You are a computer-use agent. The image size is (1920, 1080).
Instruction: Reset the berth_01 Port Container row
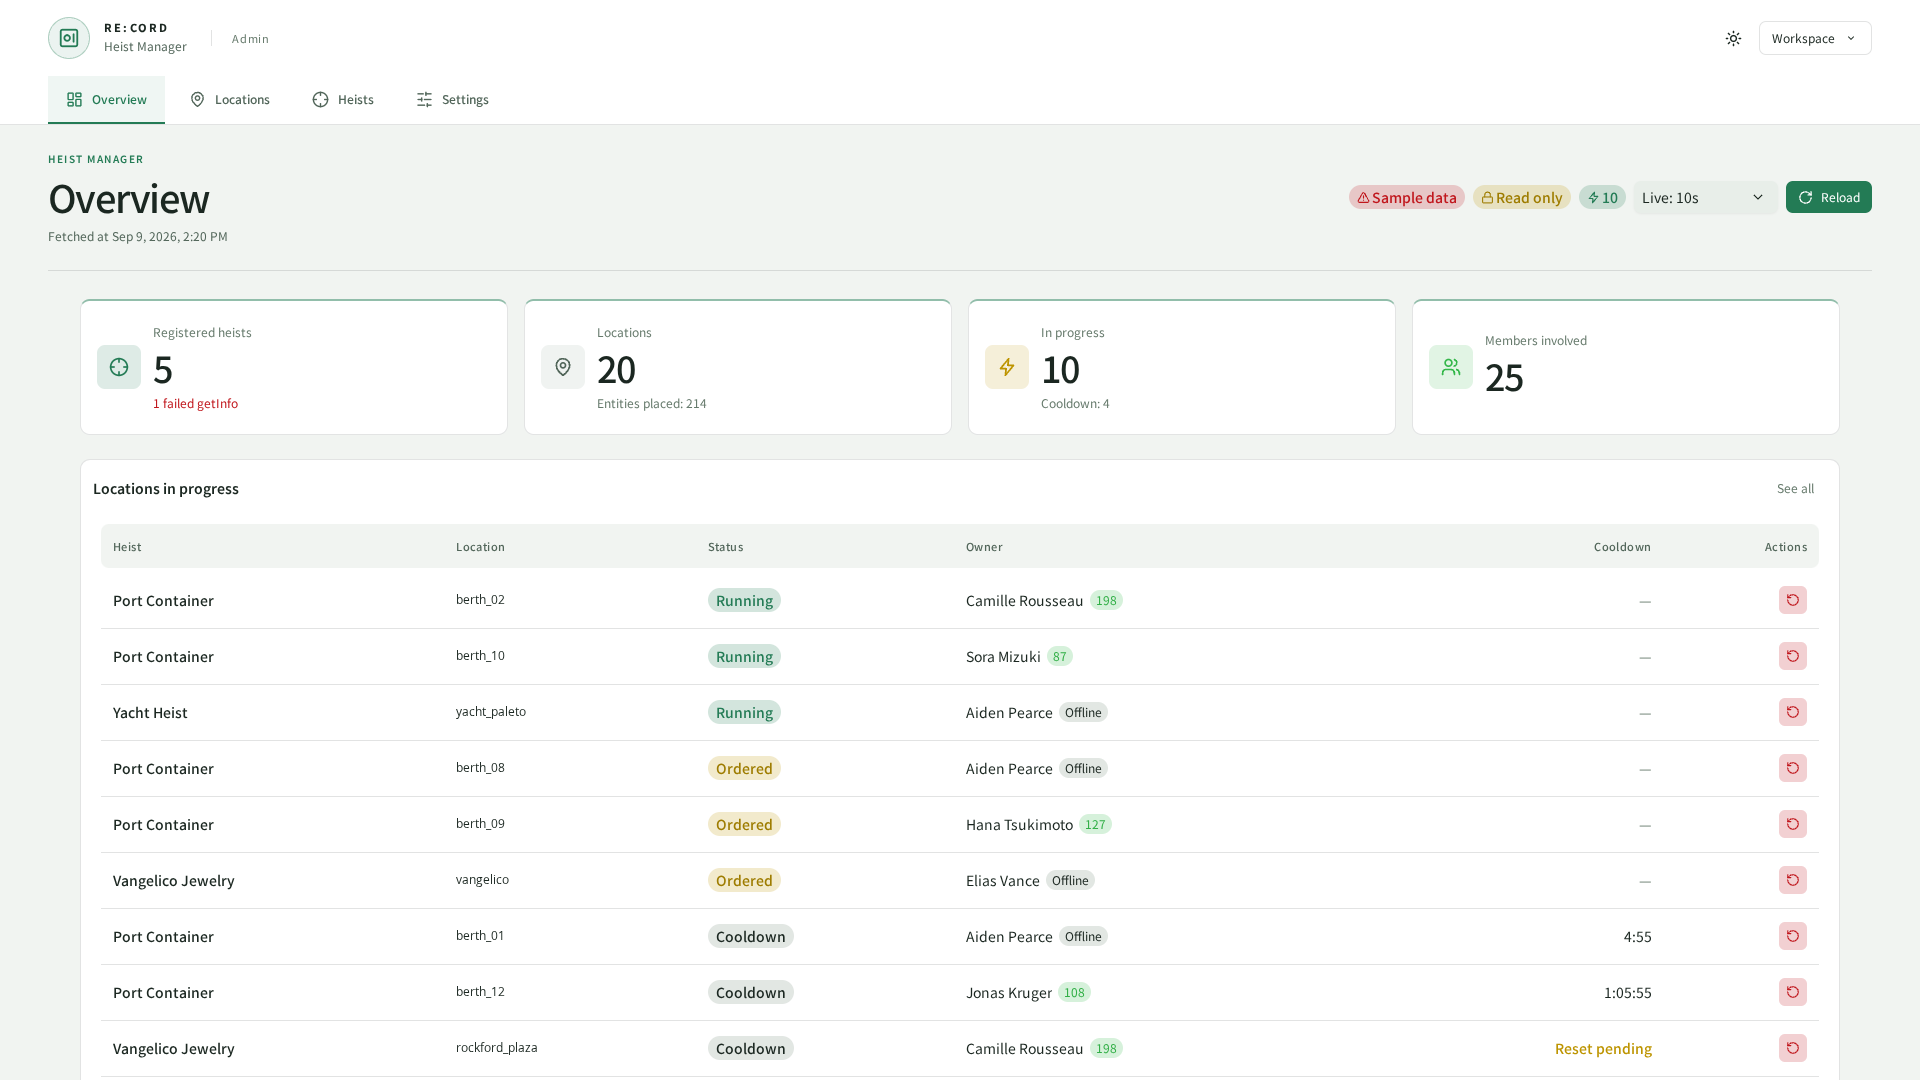coord(1793,936)
